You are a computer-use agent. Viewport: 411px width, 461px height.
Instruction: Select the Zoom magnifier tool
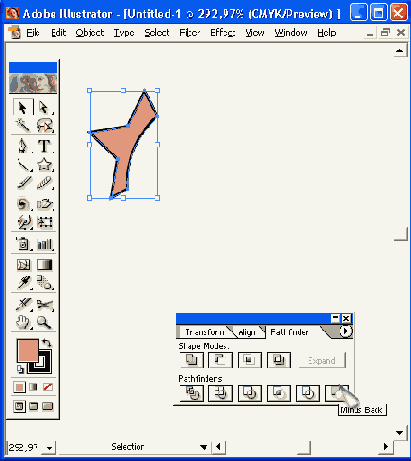tap(44, 322)
